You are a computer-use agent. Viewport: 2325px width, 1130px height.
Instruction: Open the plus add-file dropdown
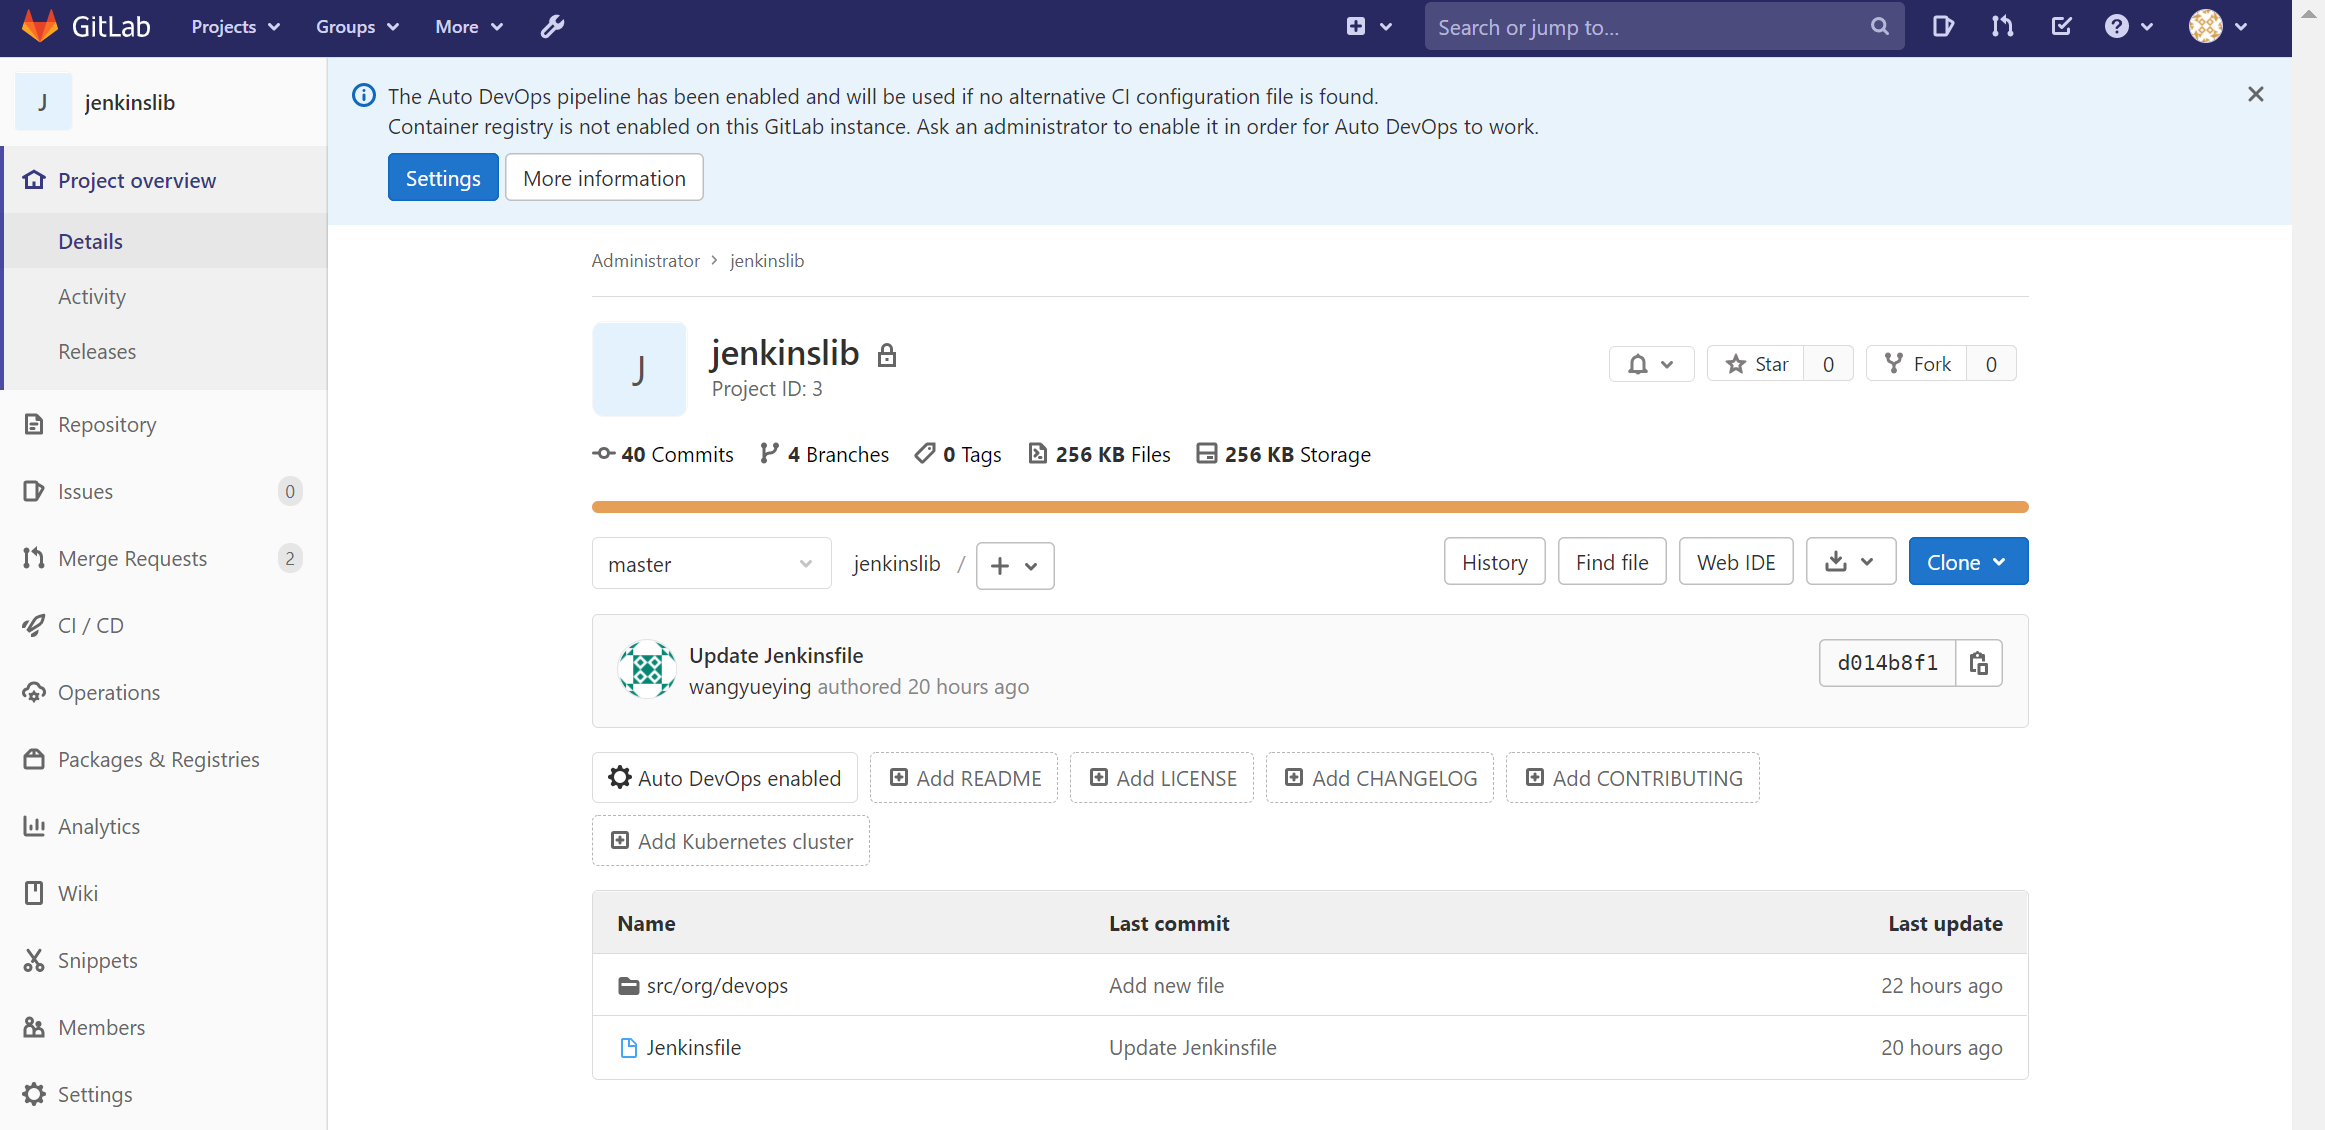pos(1014,566)
